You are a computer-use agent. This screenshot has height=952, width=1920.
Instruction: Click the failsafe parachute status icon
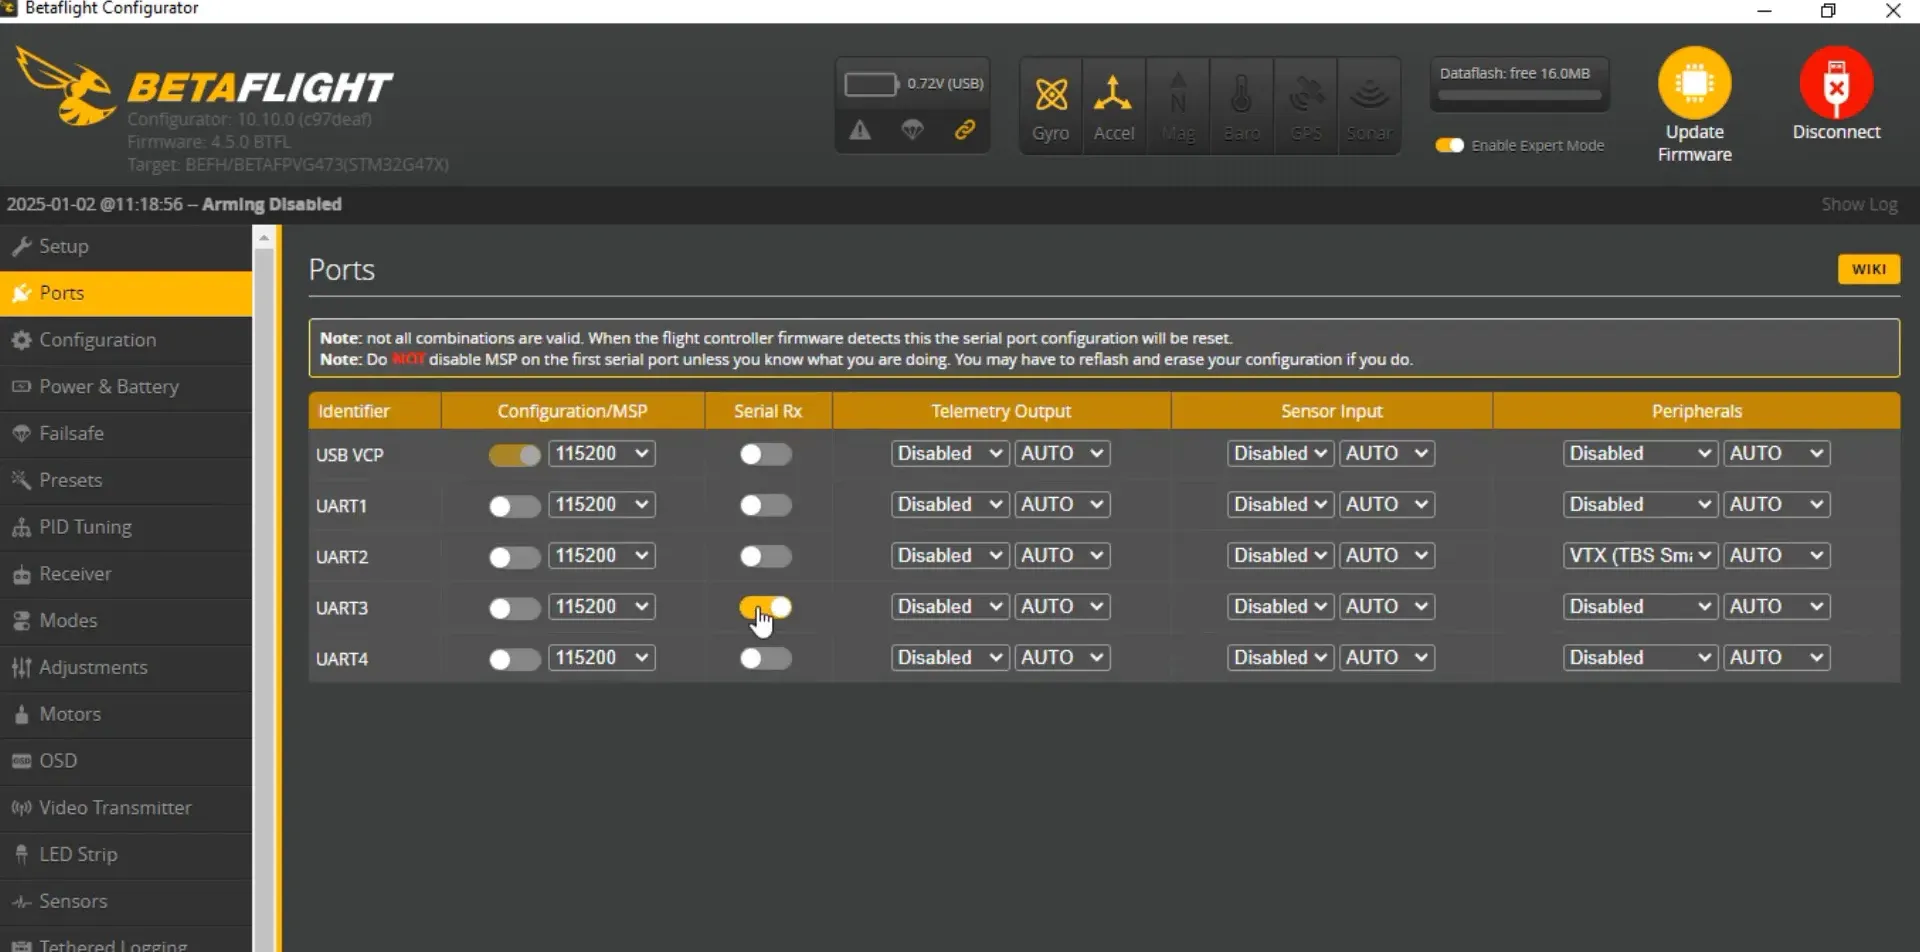tap(912, 130)
